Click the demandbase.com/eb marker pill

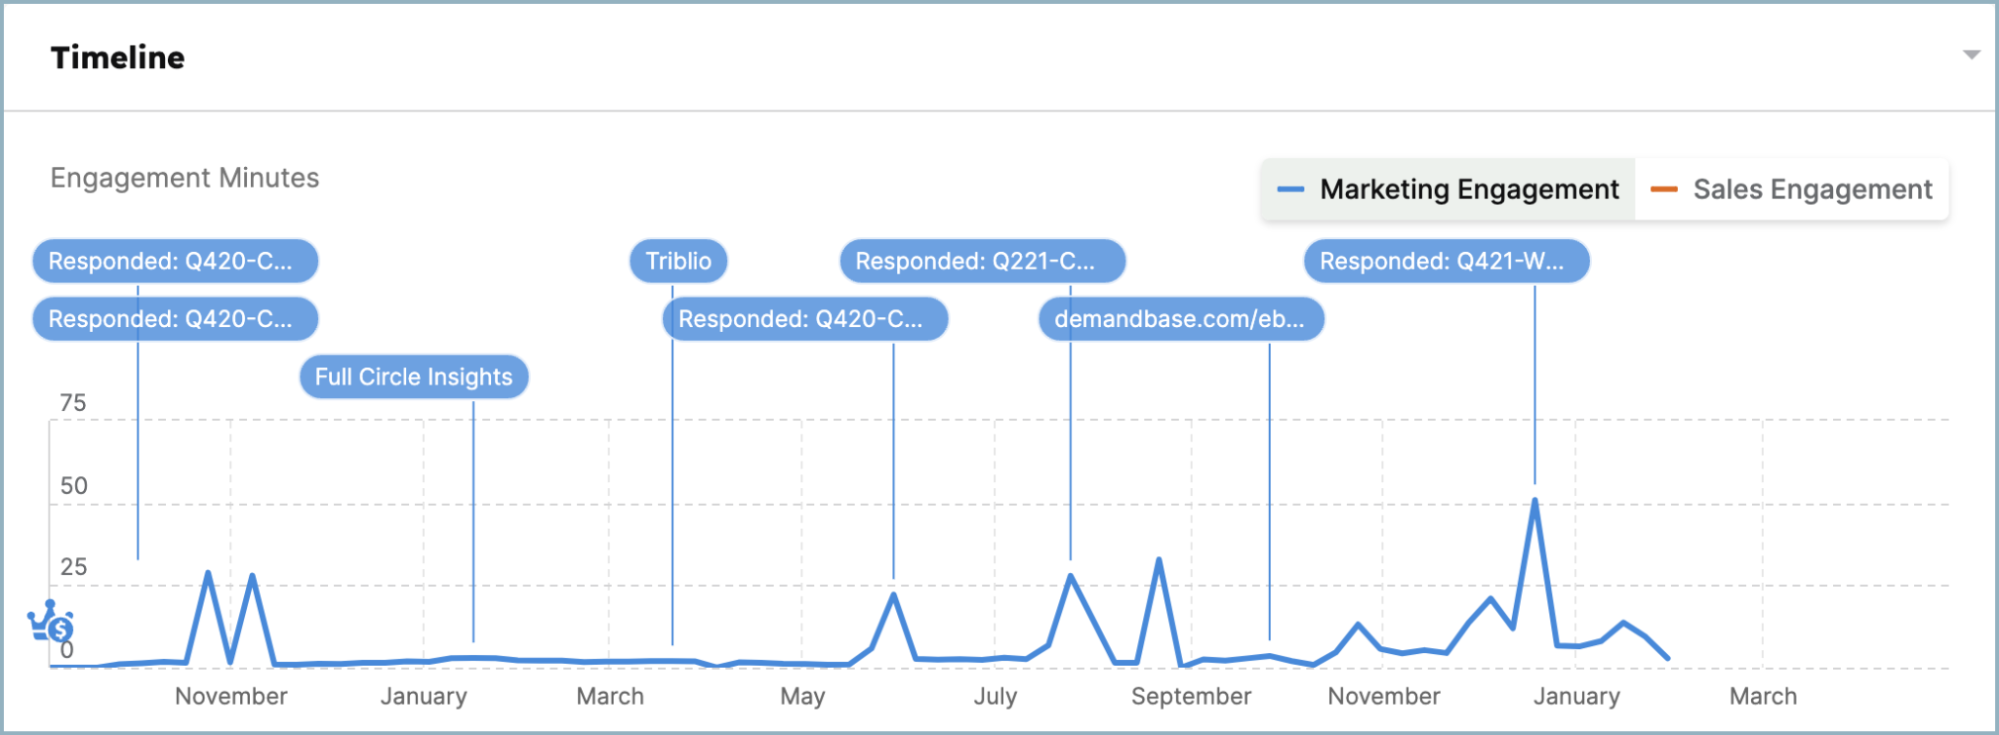tap(1180, 319)
